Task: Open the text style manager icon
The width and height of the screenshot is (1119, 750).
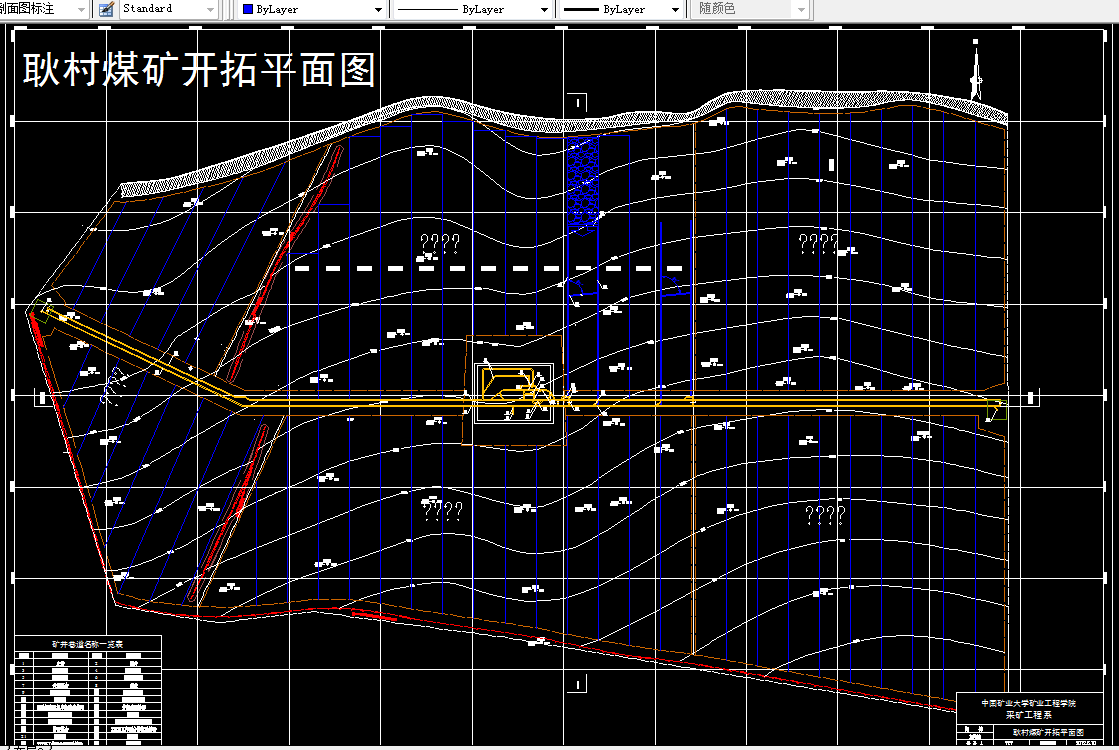Action: pyautogui.click(x=103, y=9)
